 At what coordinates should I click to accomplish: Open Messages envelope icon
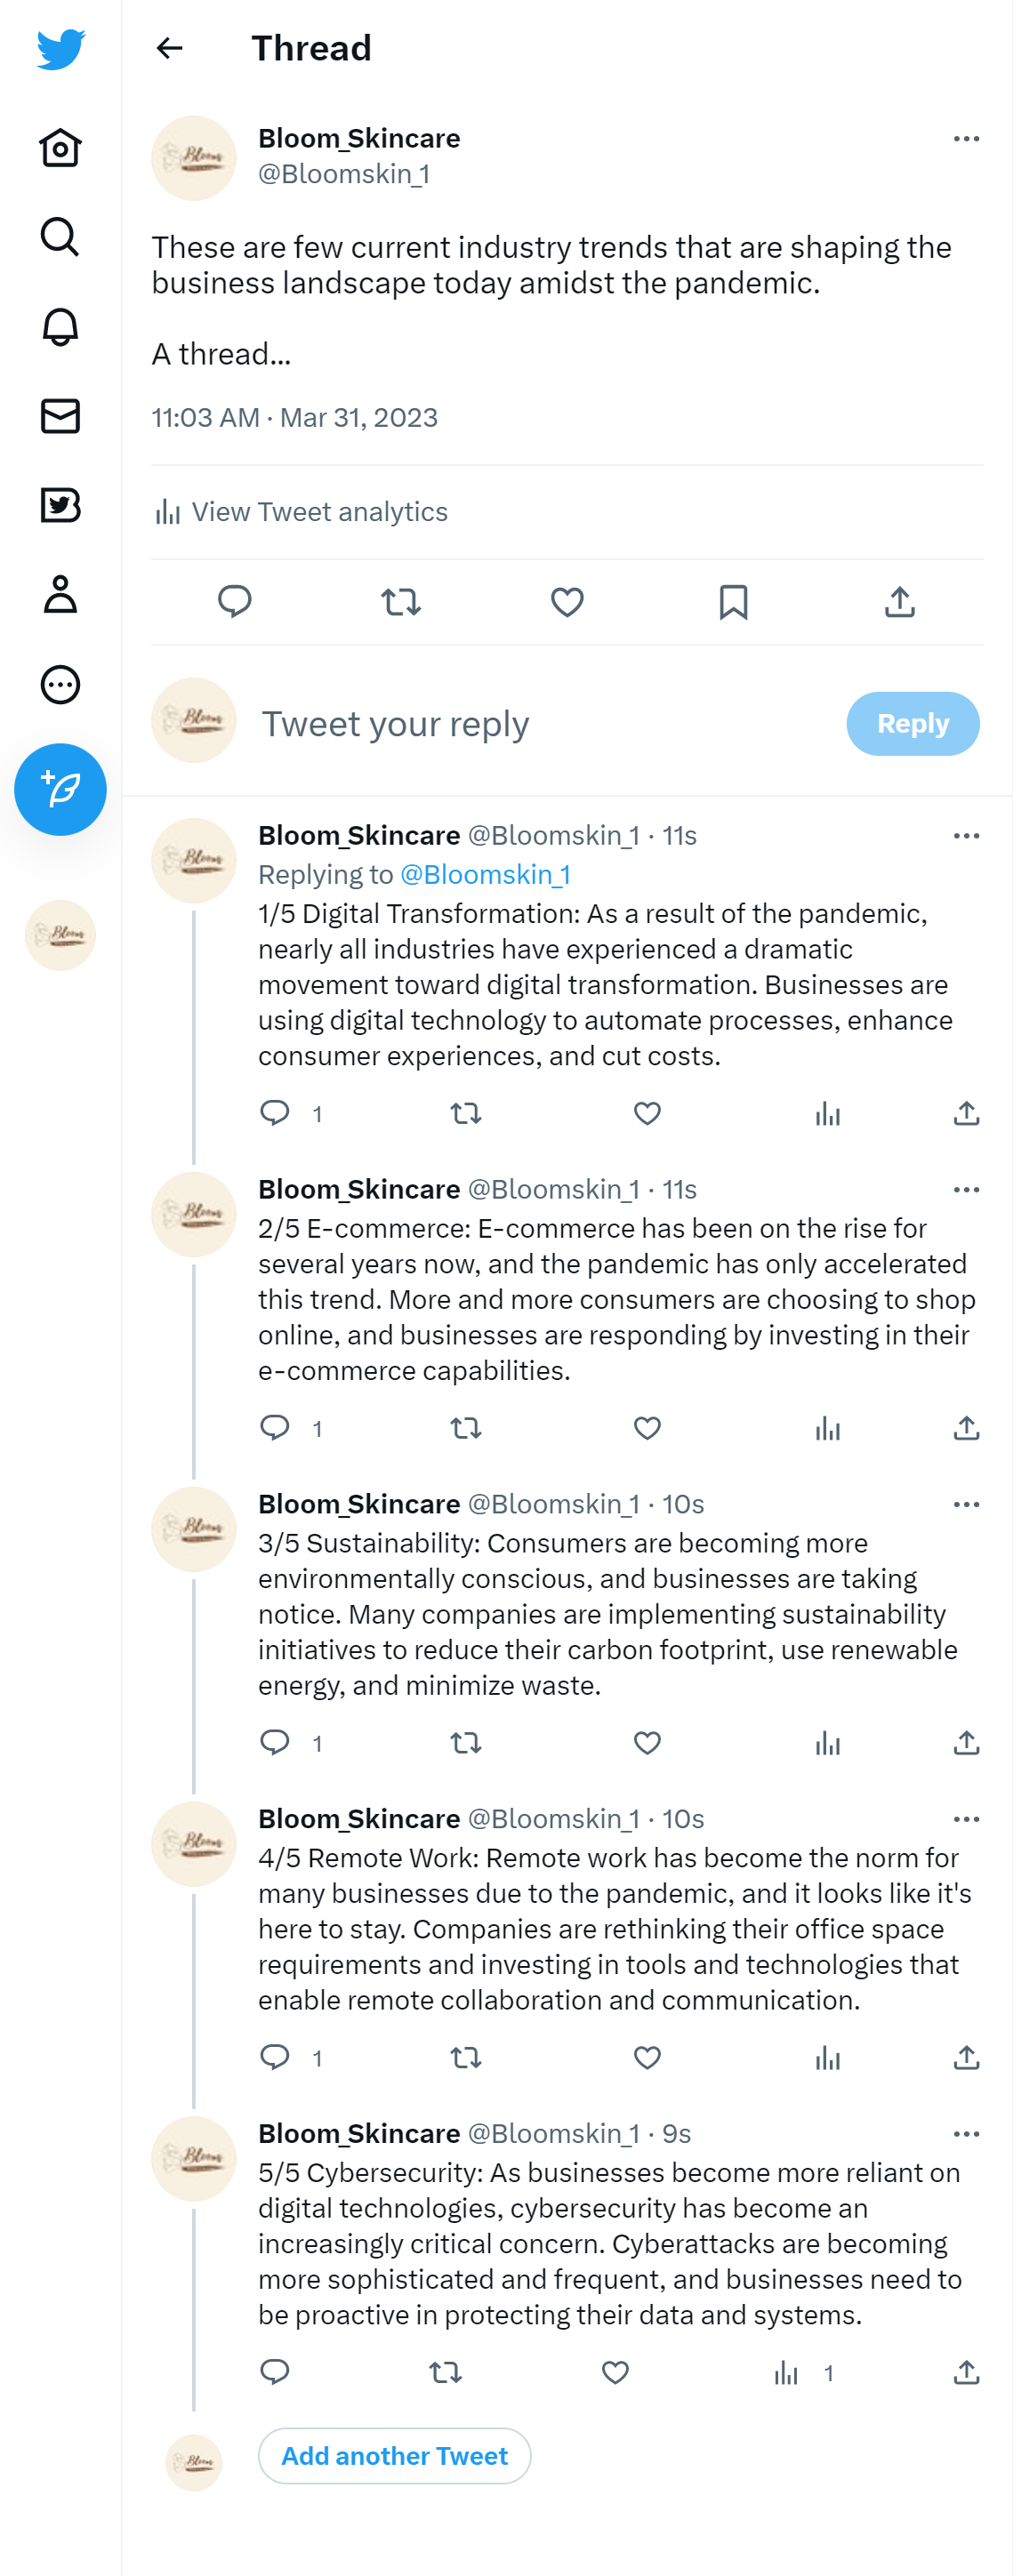click(60, 416)
